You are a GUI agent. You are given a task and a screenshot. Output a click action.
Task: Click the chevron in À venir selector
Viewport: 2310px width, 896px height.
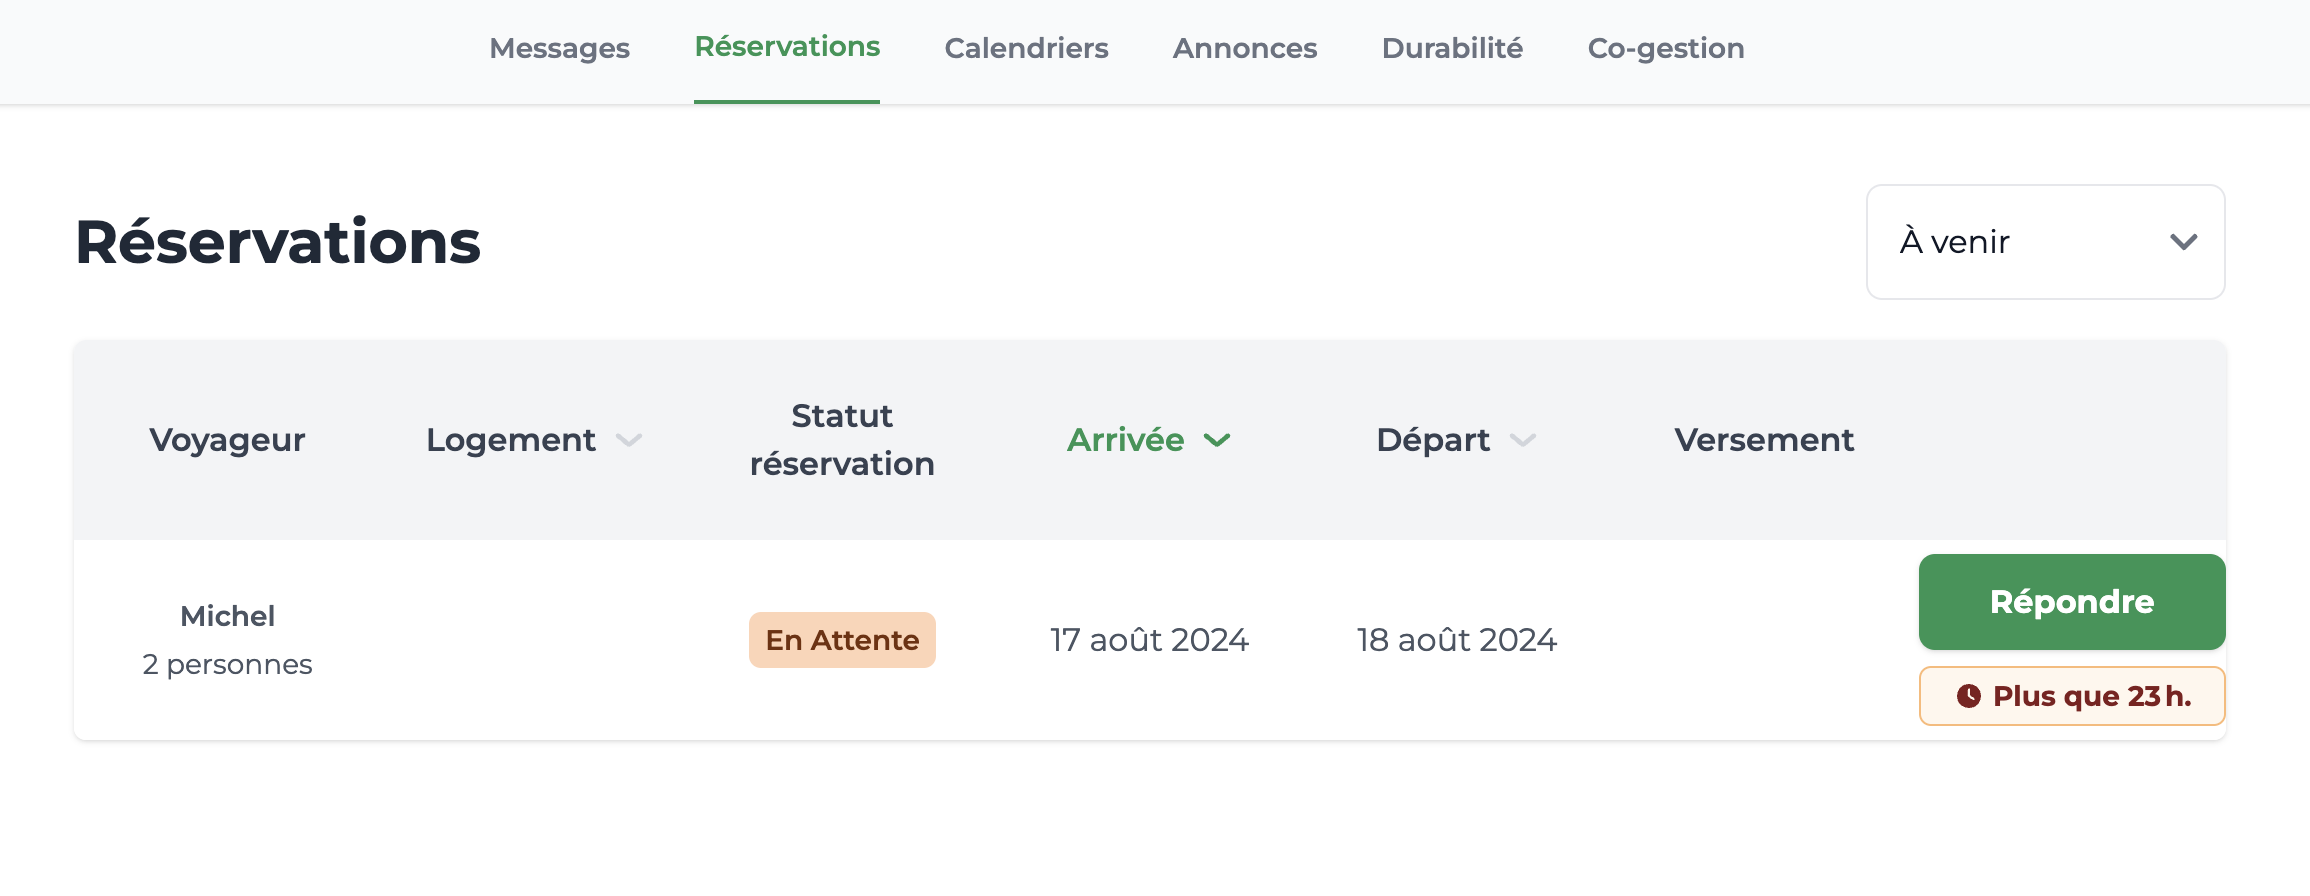click(2183, 242)
